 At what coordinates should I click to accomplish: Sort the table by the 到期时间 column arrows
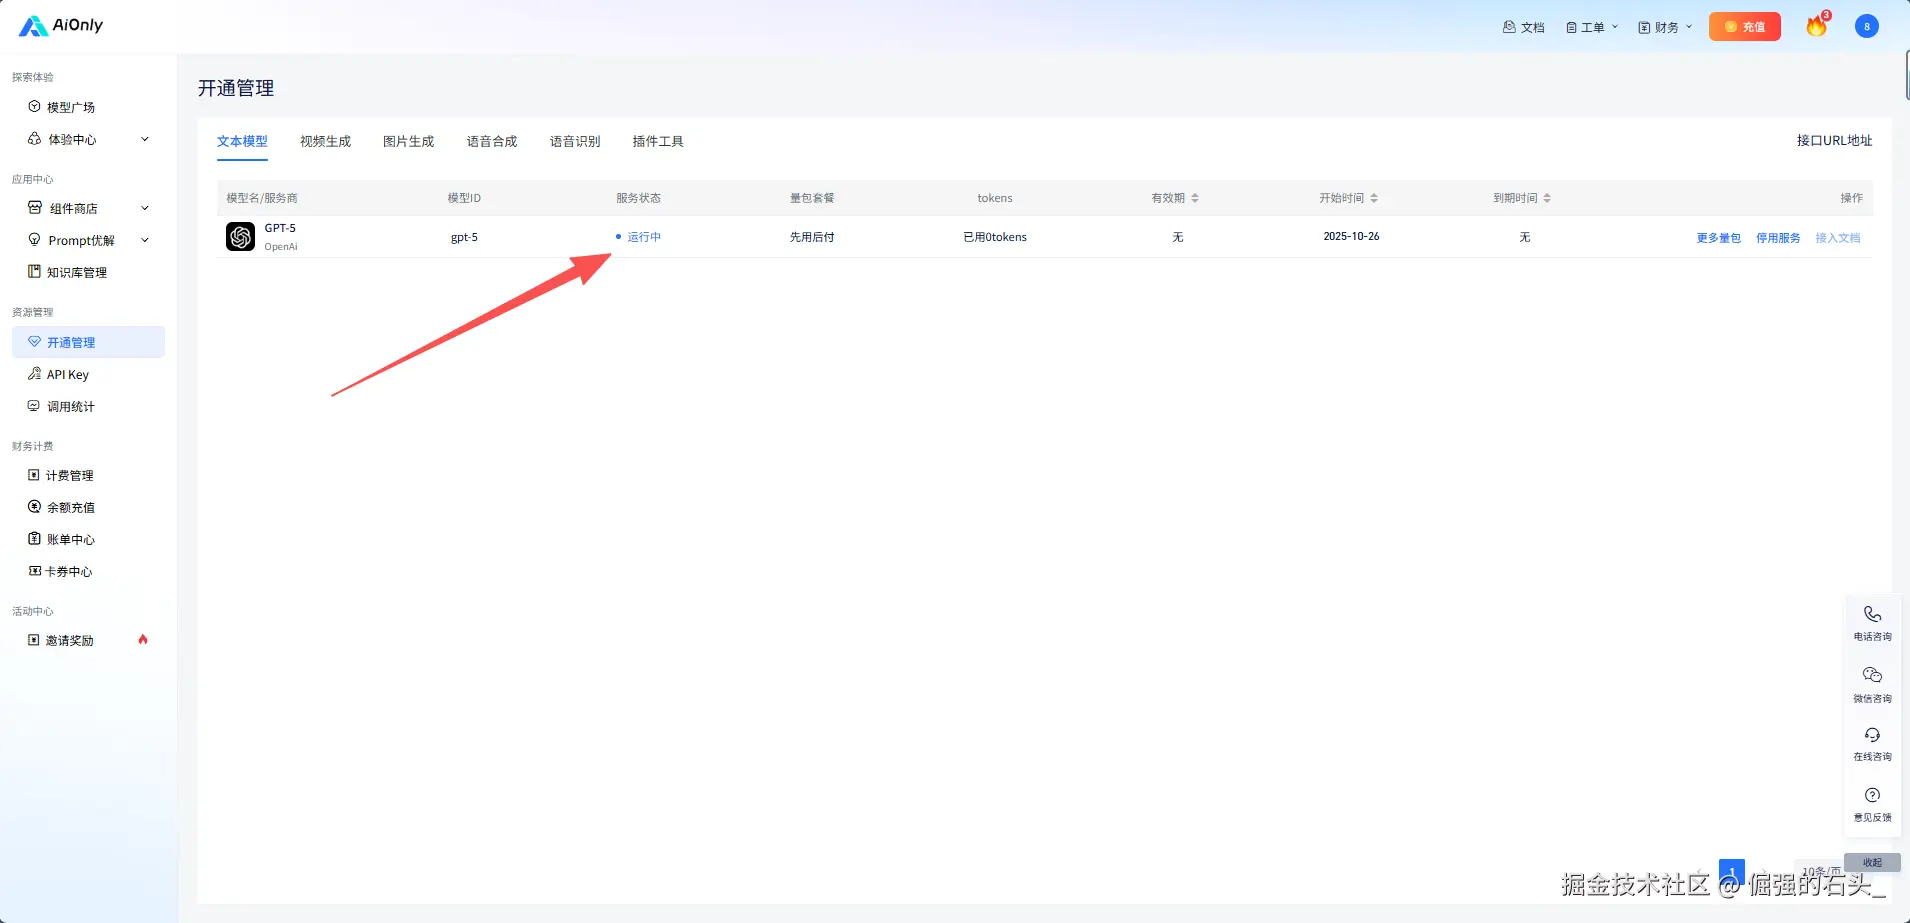coord(1547,198)
